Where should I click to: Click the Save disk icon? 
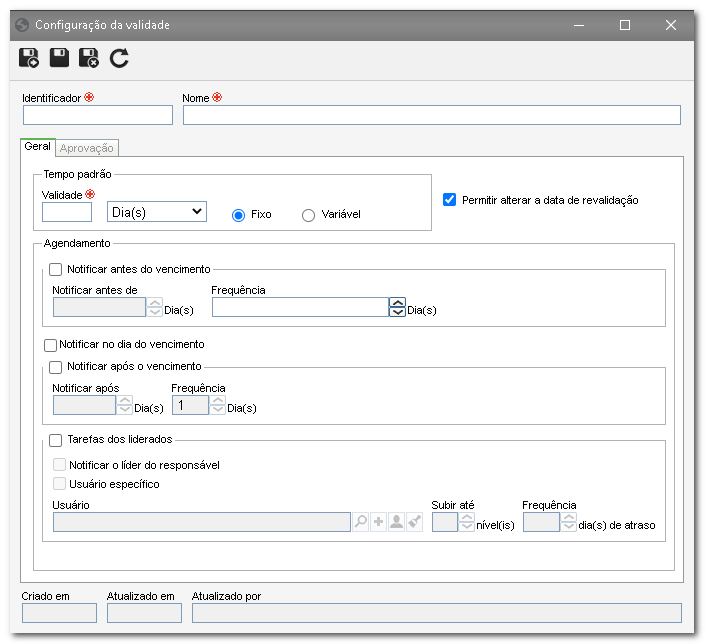pos(59,58)
